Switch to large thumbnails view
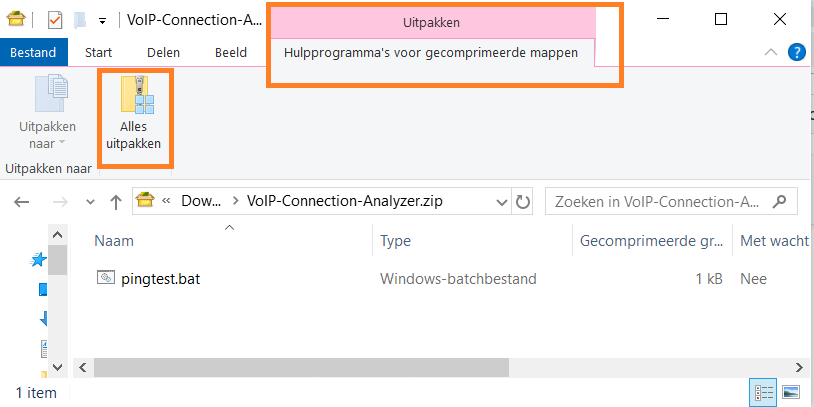814x407 pixels. tap(791, 391)
